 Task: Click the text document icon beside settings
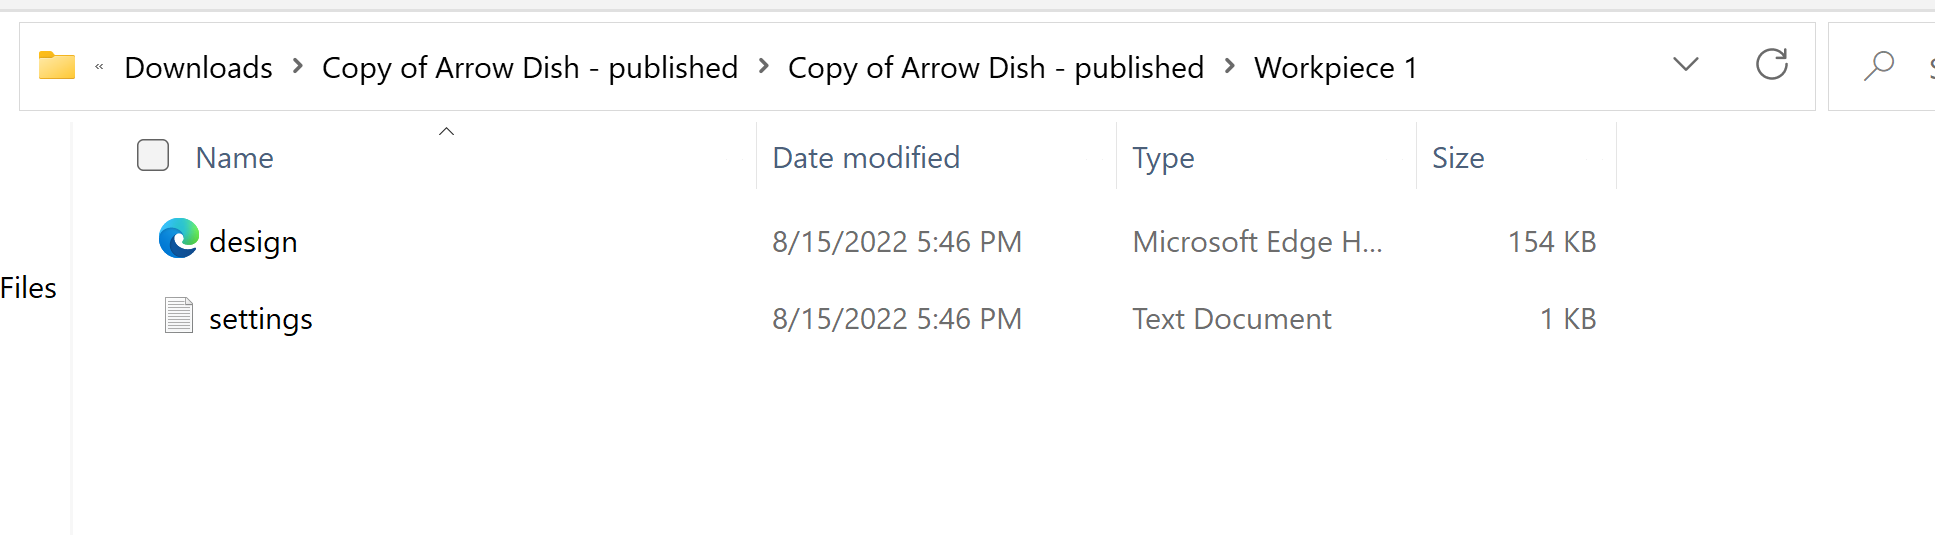pyautogui.click(x=179, y=316)
